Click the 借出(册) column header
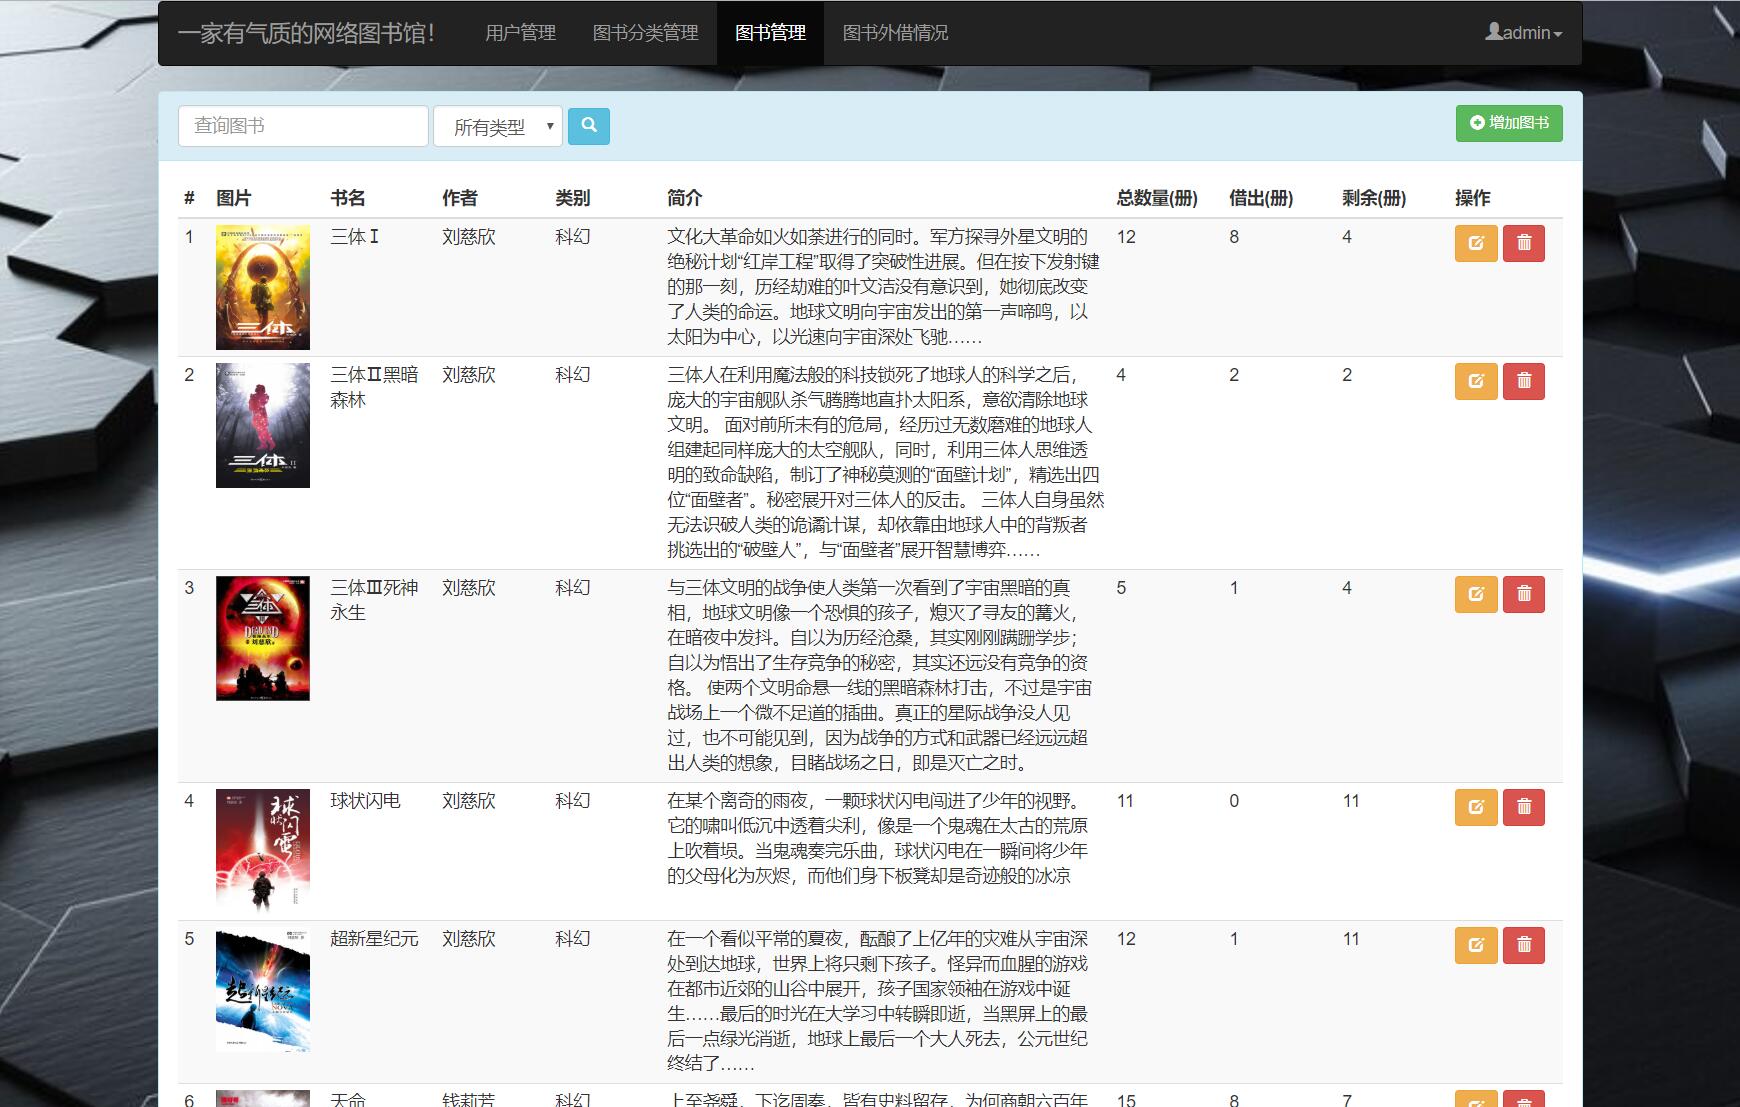This screenshot has height=1107, width=1740. click(1261, 198)
